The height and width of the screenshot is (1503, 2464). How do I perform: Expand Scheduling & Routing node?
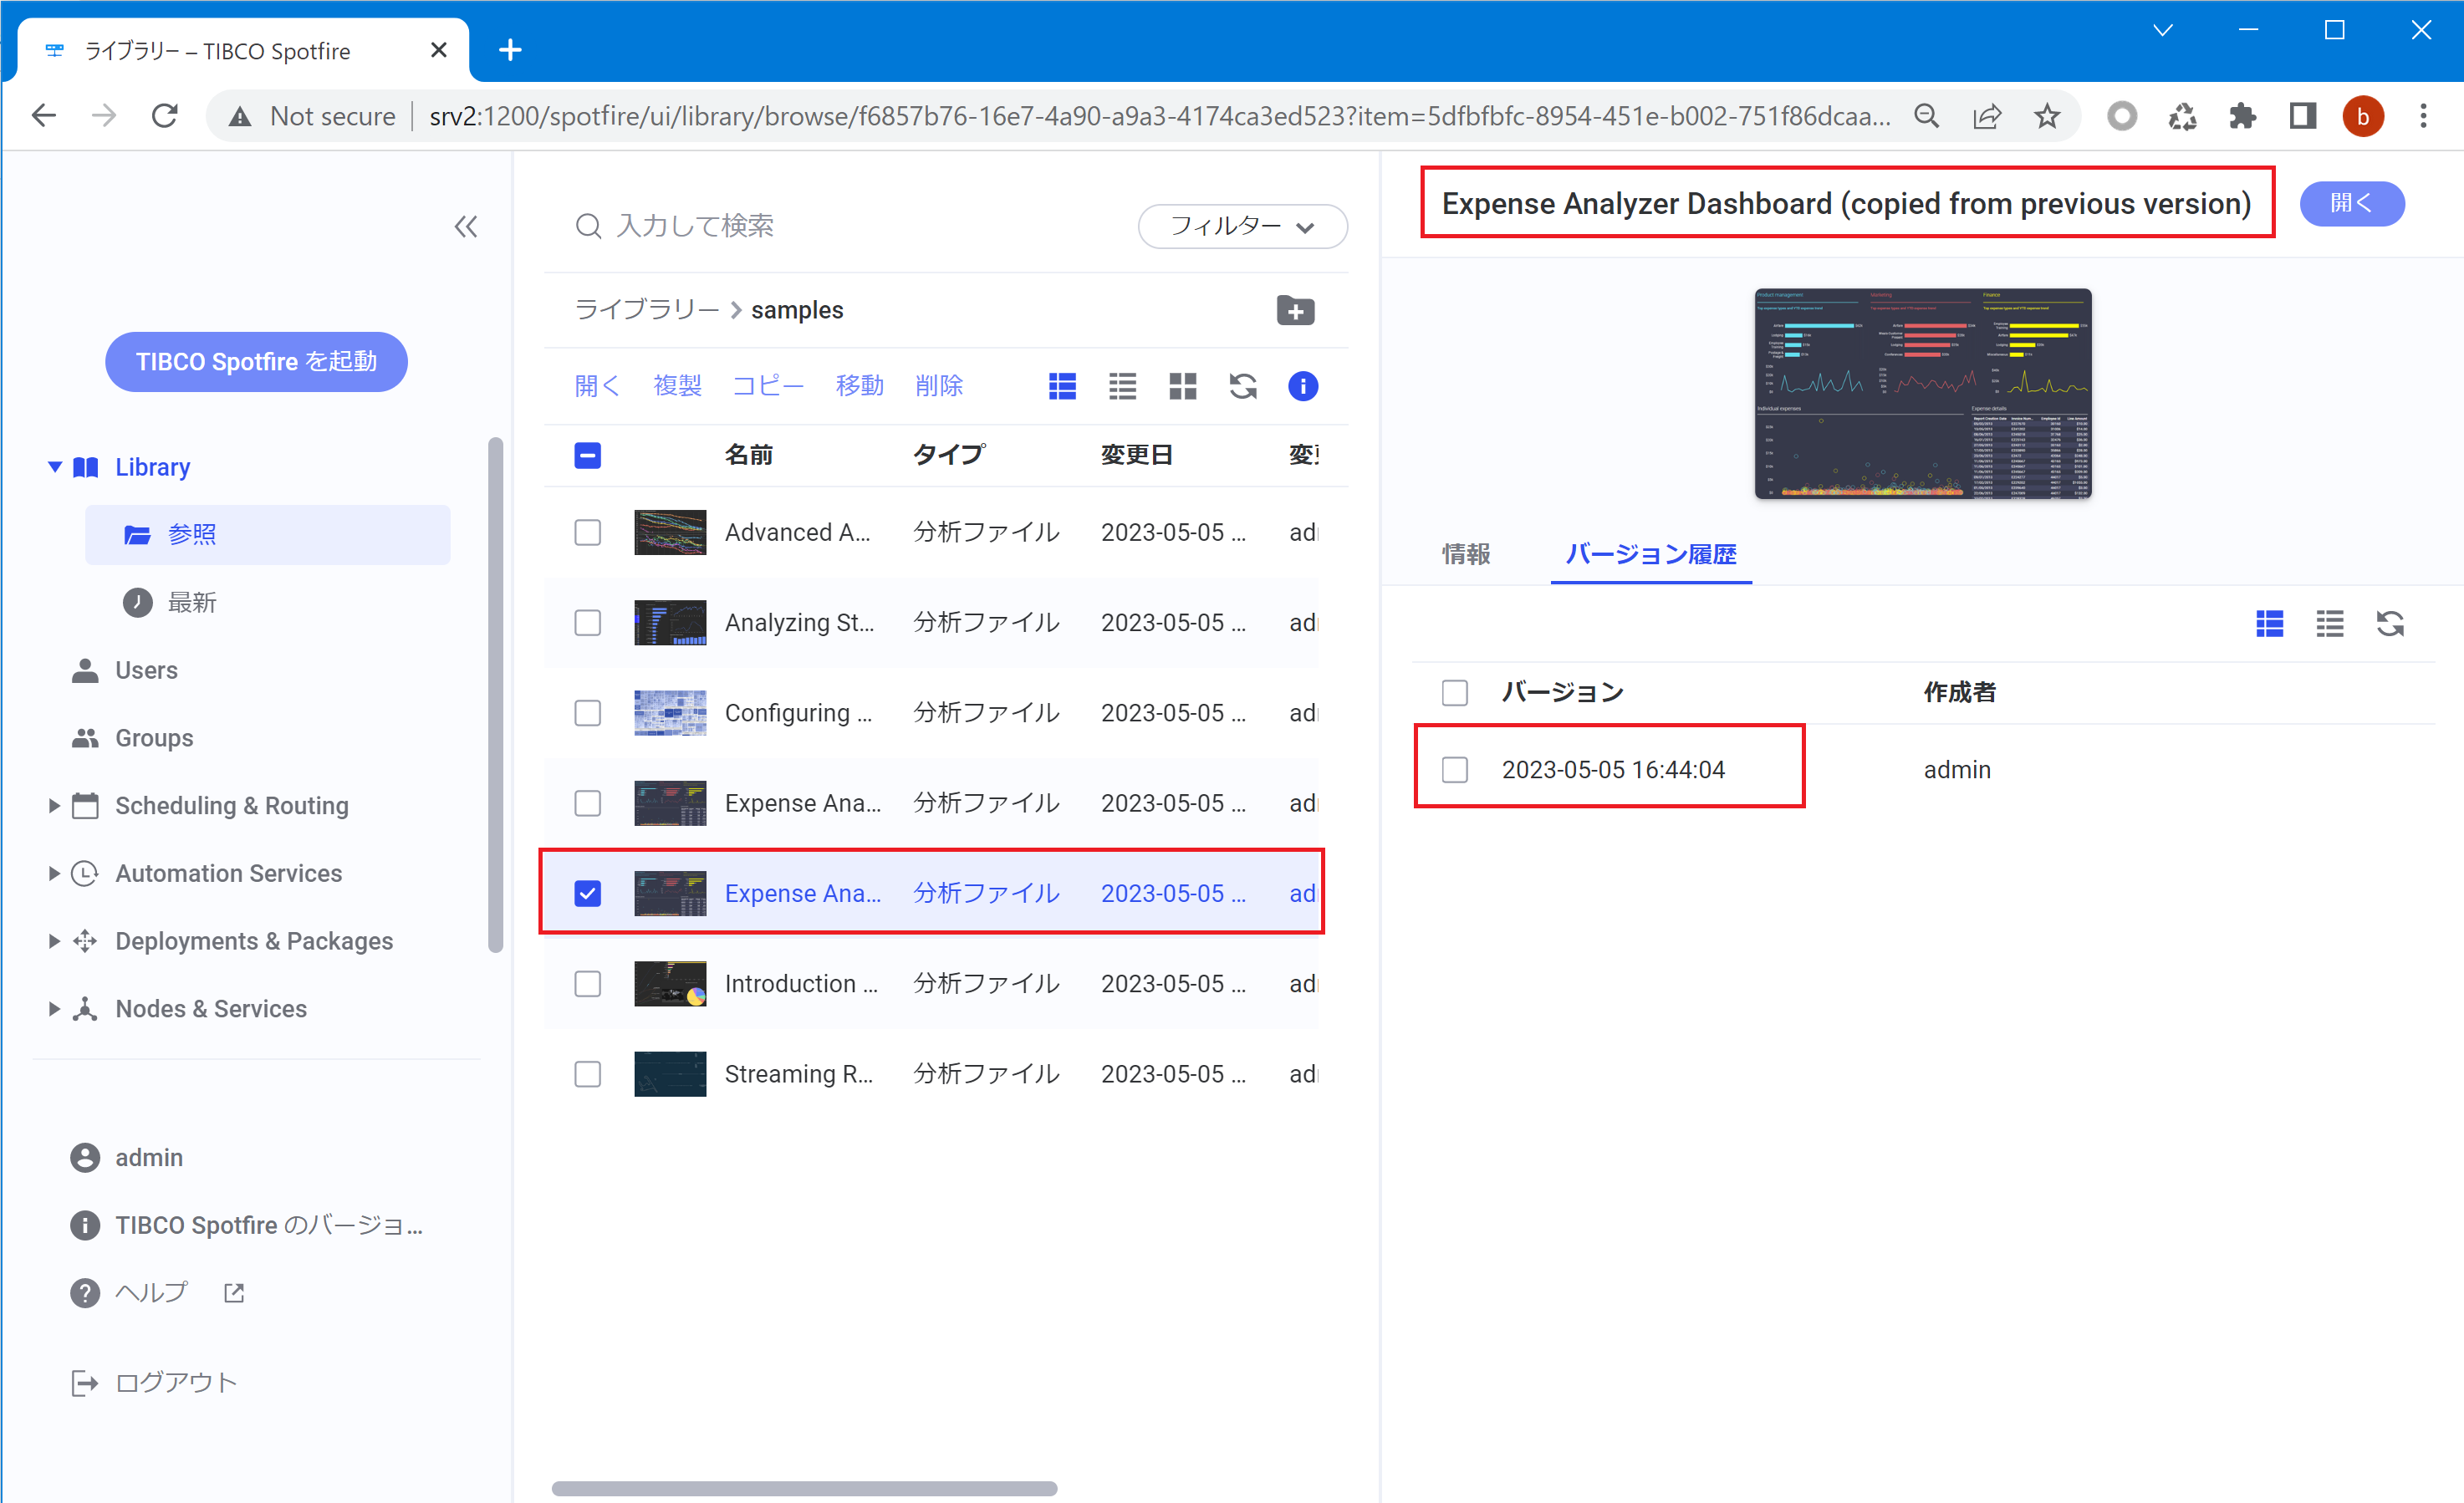(54, 806)
